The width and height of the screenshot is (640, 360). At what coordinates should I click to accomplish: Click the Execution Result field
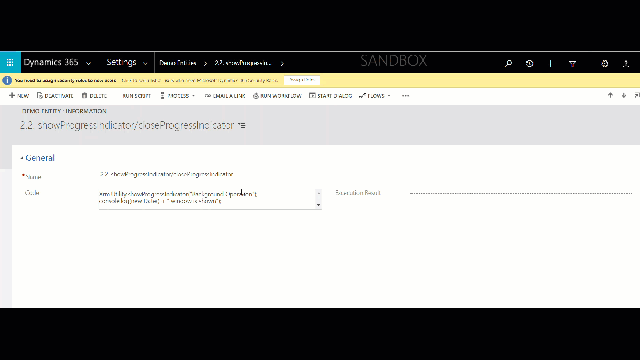point(521,193)
